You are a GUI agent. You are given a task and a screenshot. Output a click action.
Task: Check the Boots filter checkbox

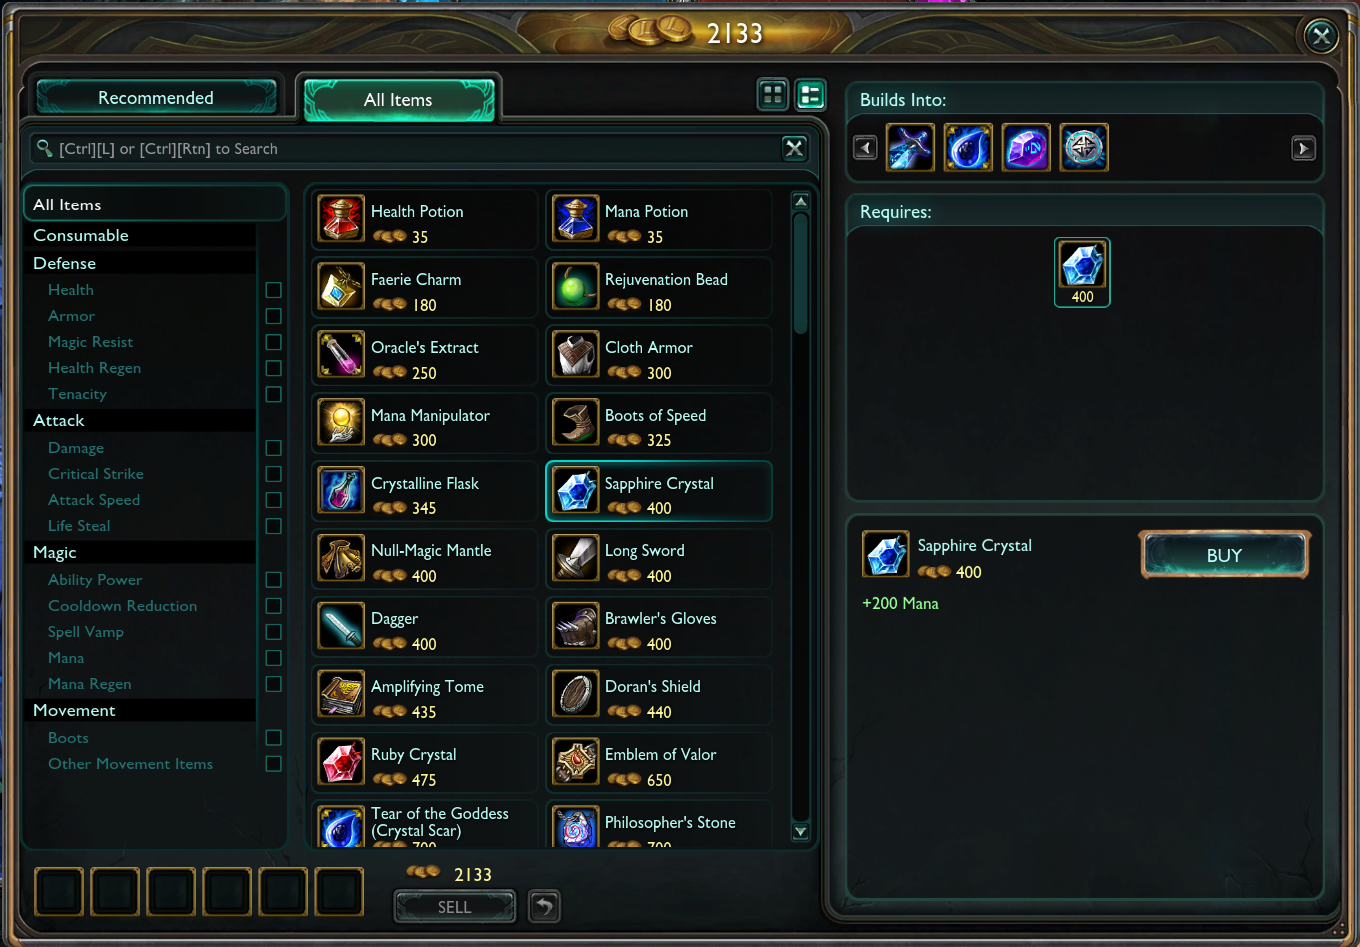pyautogui.click(x=274, y=738)
